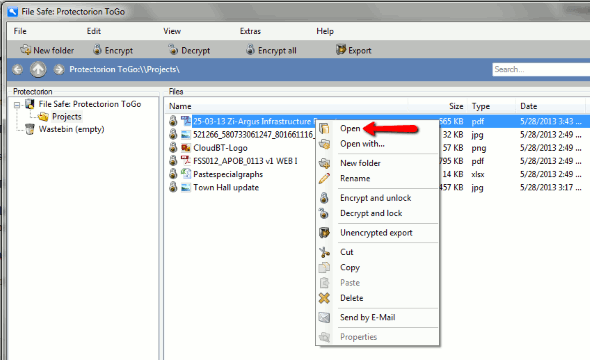This screenshot has width=590, height=360.
Task: Click the Excel file icon of Pastespecialgraphs
Action: (x=186, y=174)
